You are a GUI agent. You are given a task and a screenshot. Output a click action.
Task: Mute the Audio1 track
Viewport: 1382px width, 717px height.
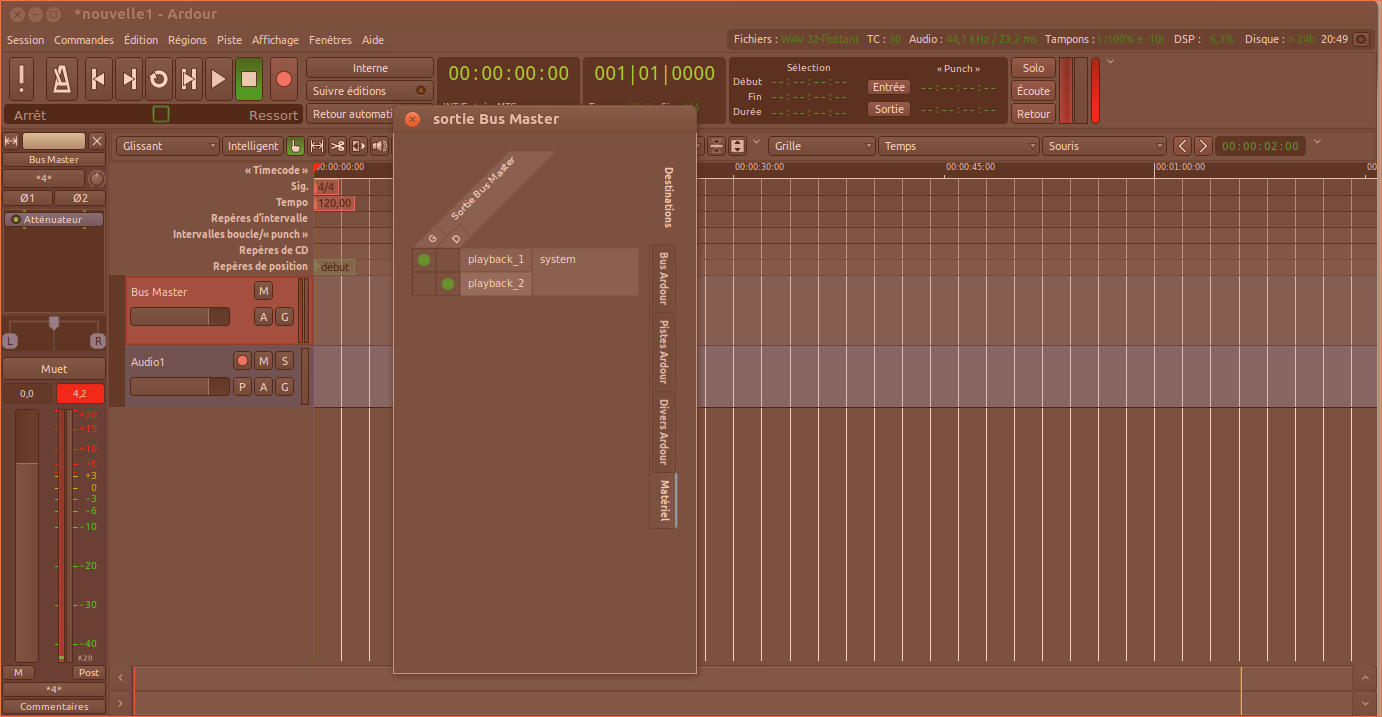coord(263,361)
